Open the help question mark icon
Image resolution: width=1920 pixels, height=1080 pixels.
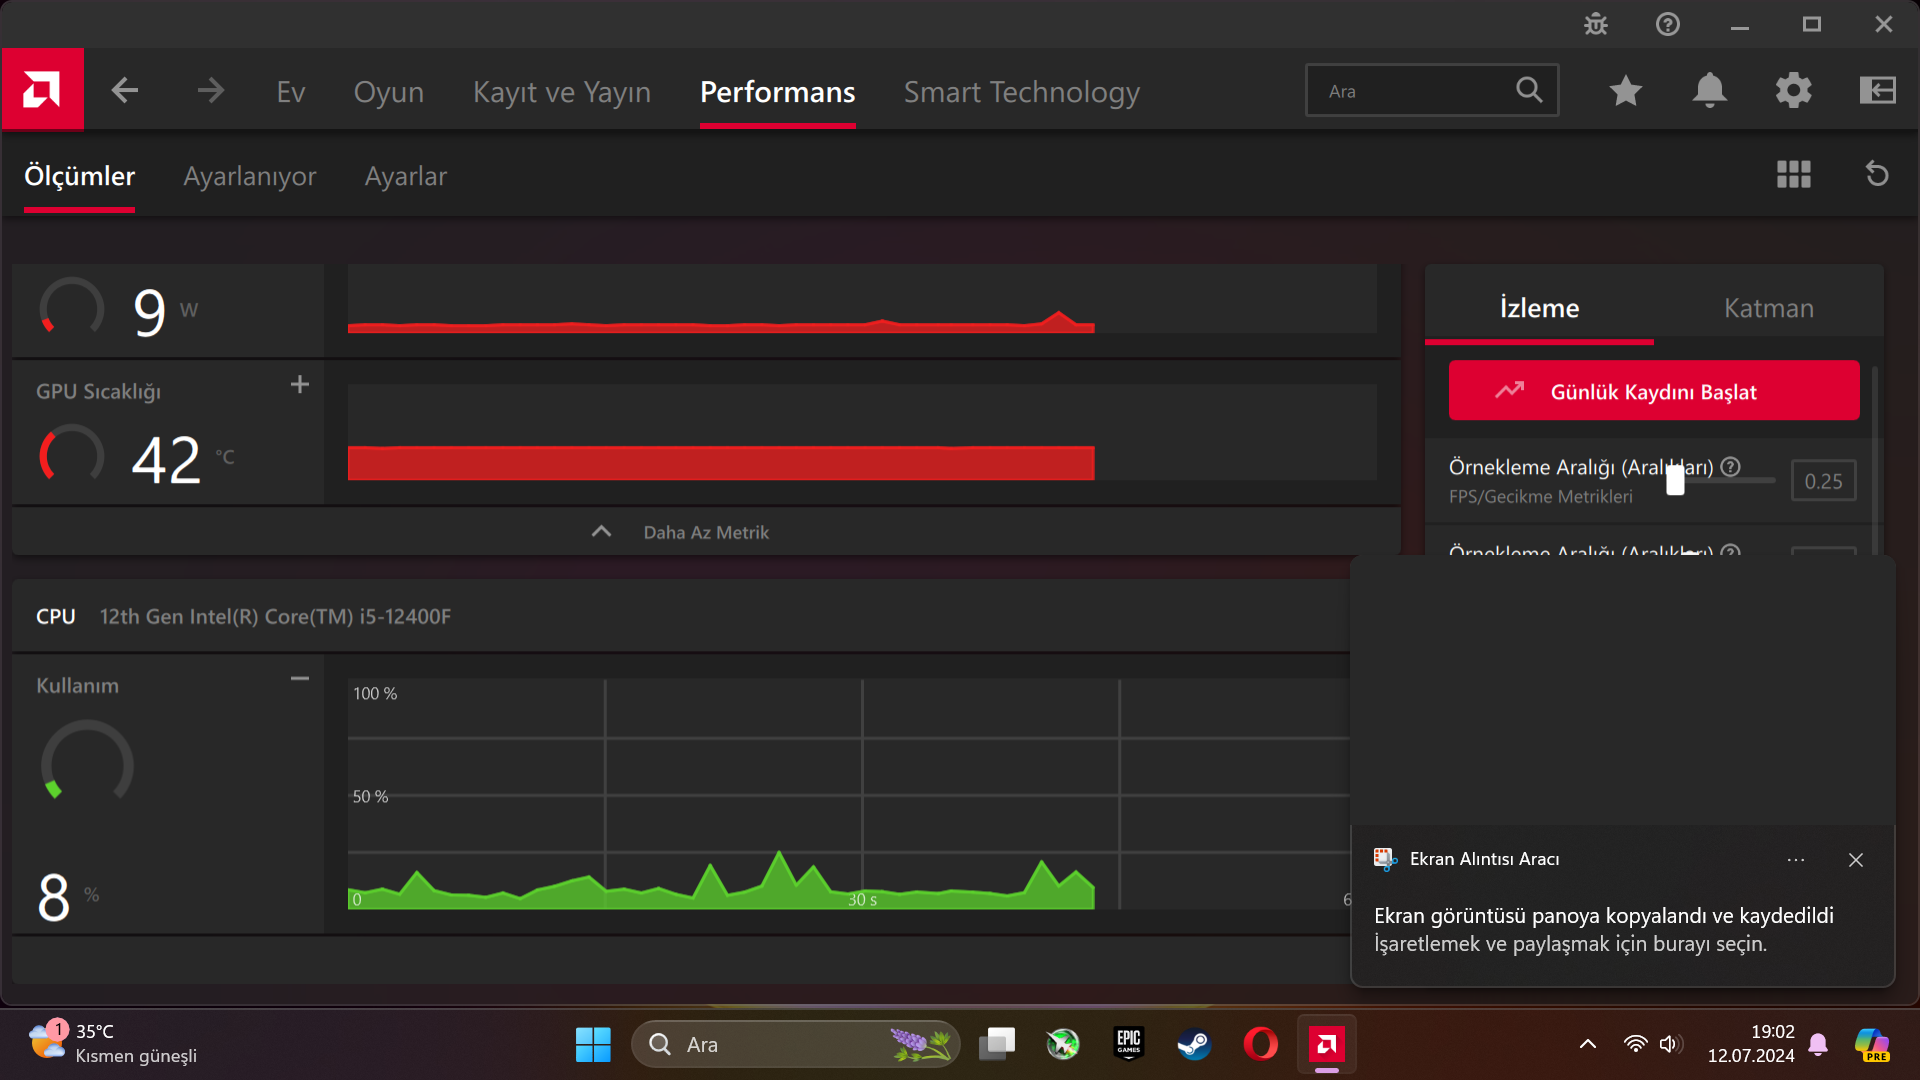[x=1667, y=24]
